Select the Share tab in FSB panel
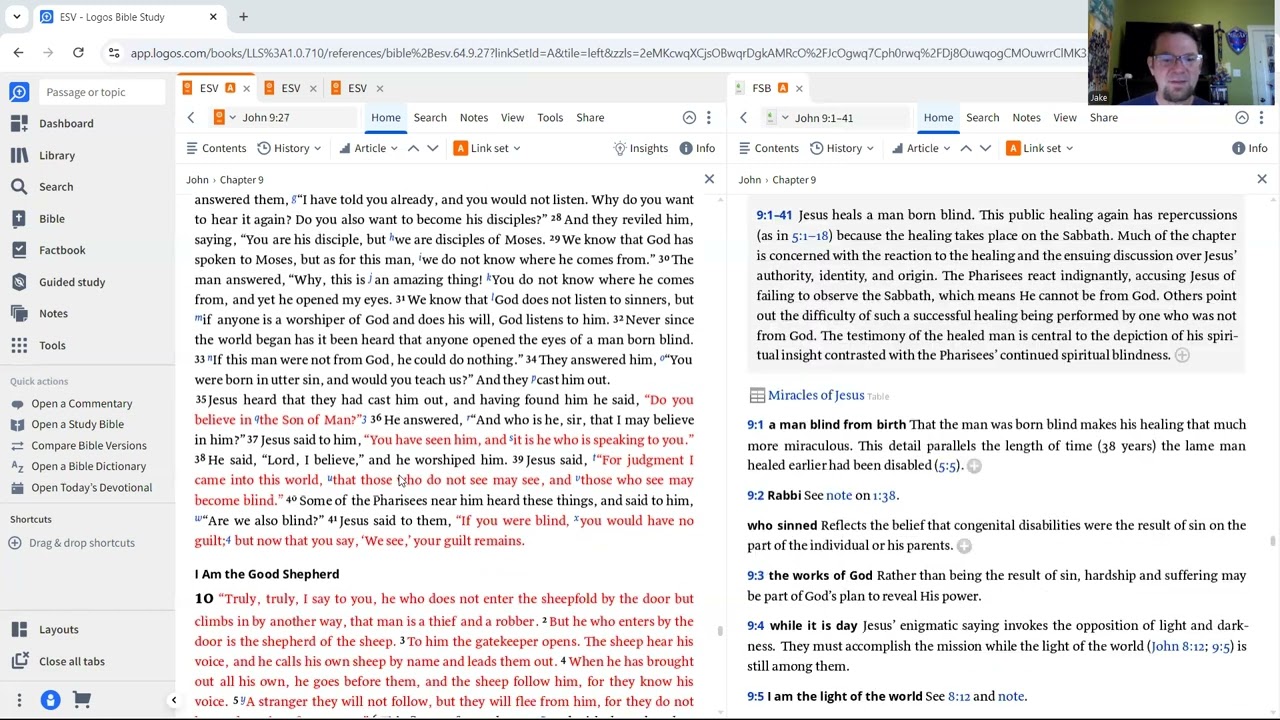Viewport: 1280px width, 720px height. 1103,118
